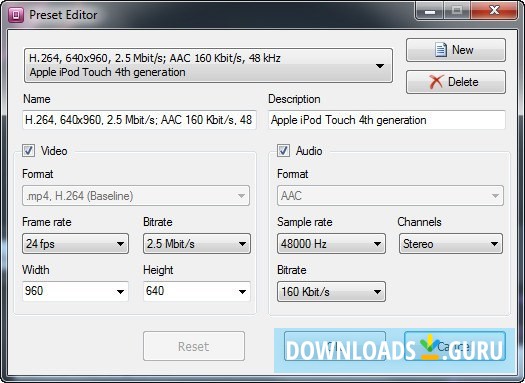Click the Preset Editor app icon
The height and width of the screenshot is (383, 525).
15,15
